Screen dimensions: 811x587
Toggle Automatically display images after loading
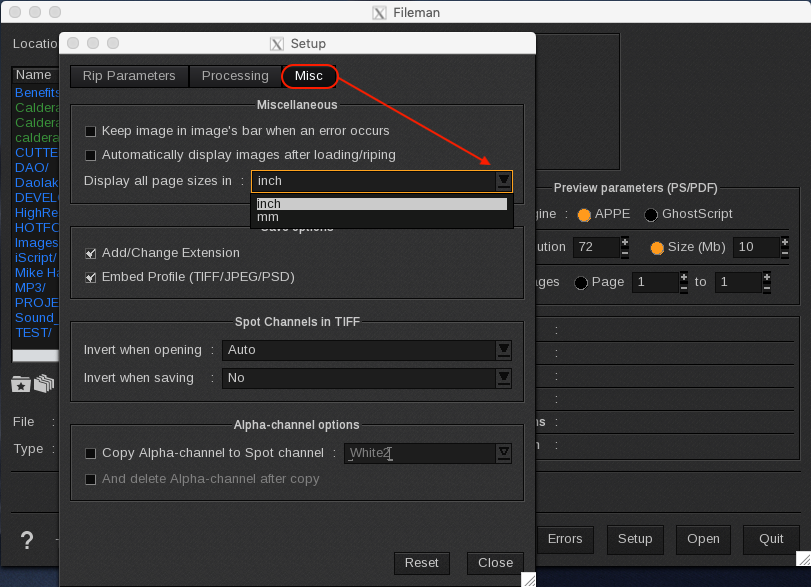pos(91,155)
